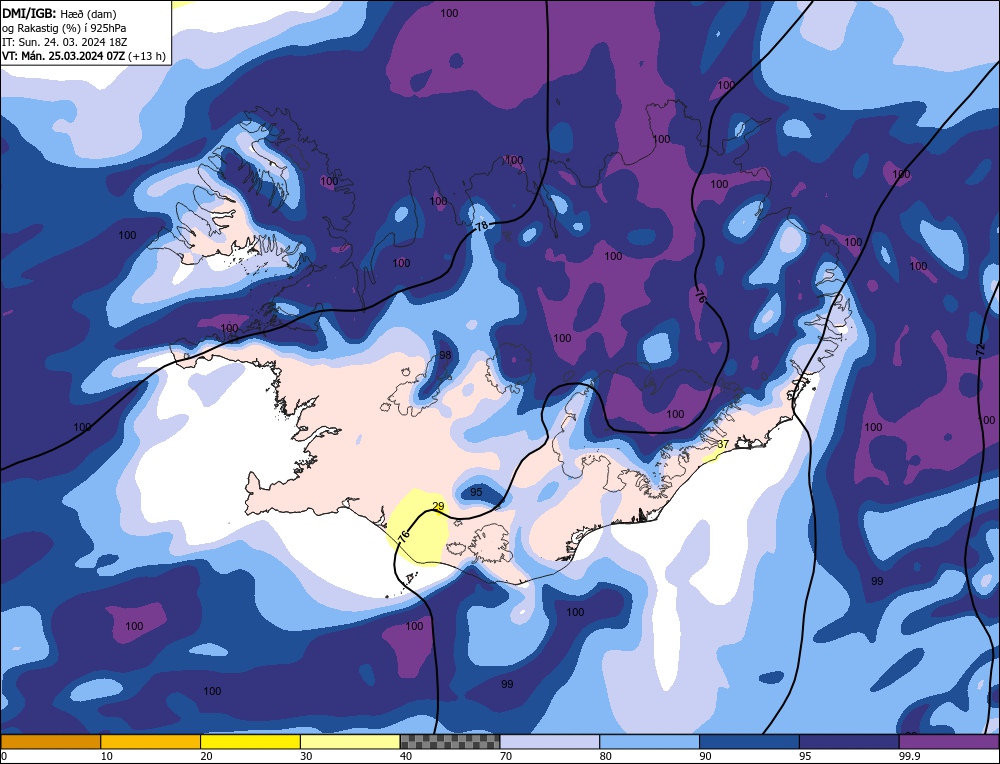Click the '29' value in the yellow area

tap(438, 506)
